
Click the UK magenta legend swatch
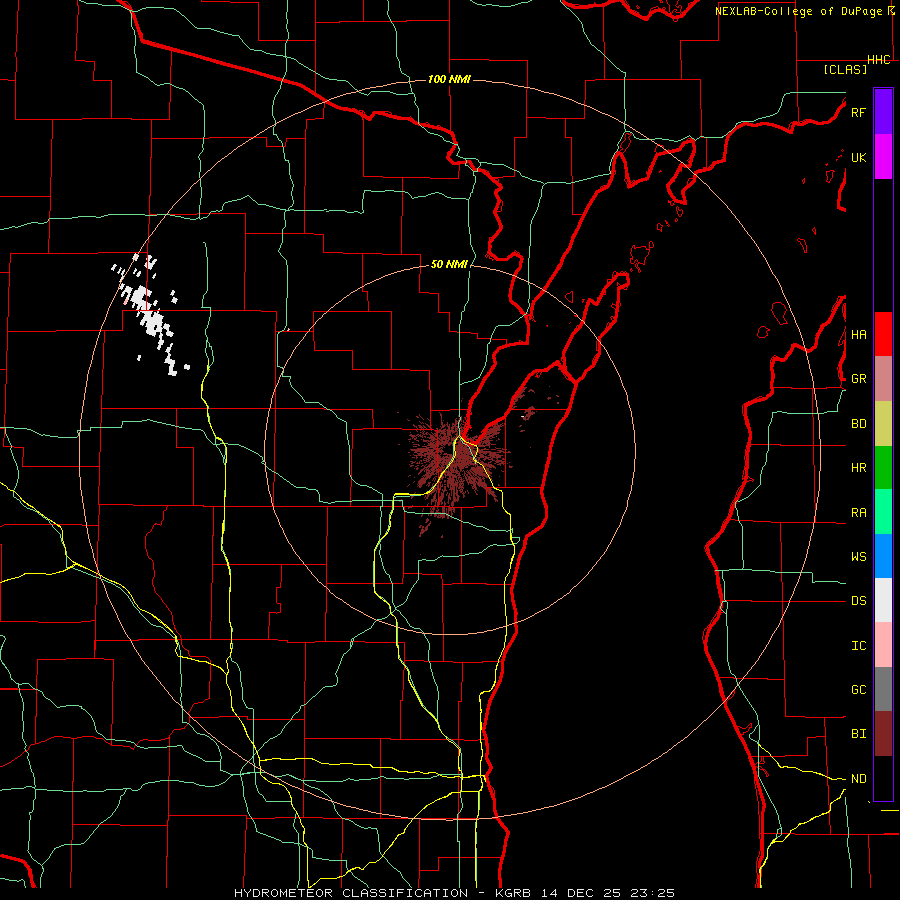point(883,157)
